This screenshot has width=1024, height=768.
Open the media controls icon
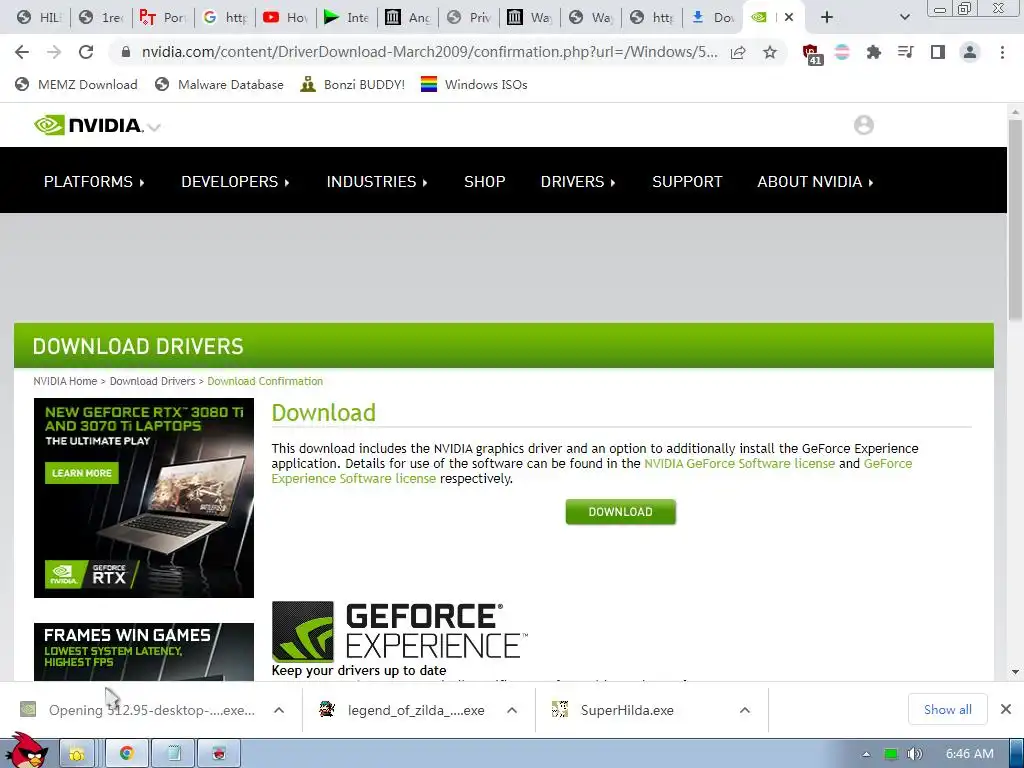point(905,52)
